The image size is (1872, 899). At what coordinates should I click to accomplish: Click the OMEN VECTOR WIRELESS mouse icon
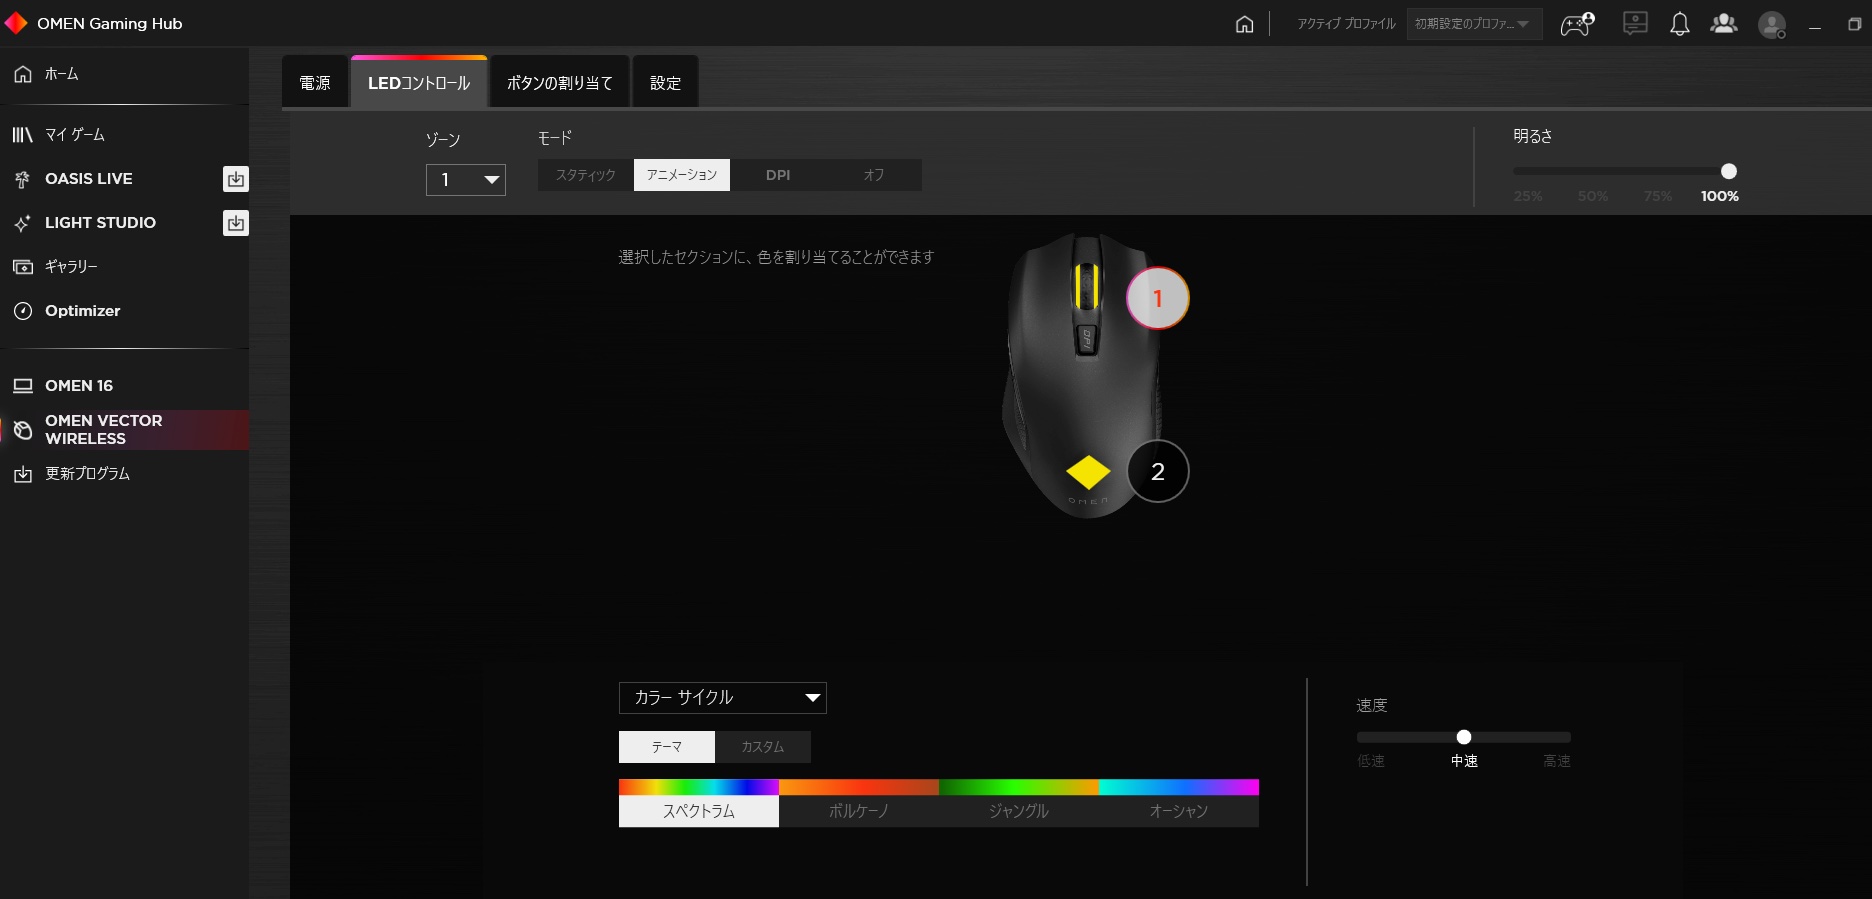point(22,430)
